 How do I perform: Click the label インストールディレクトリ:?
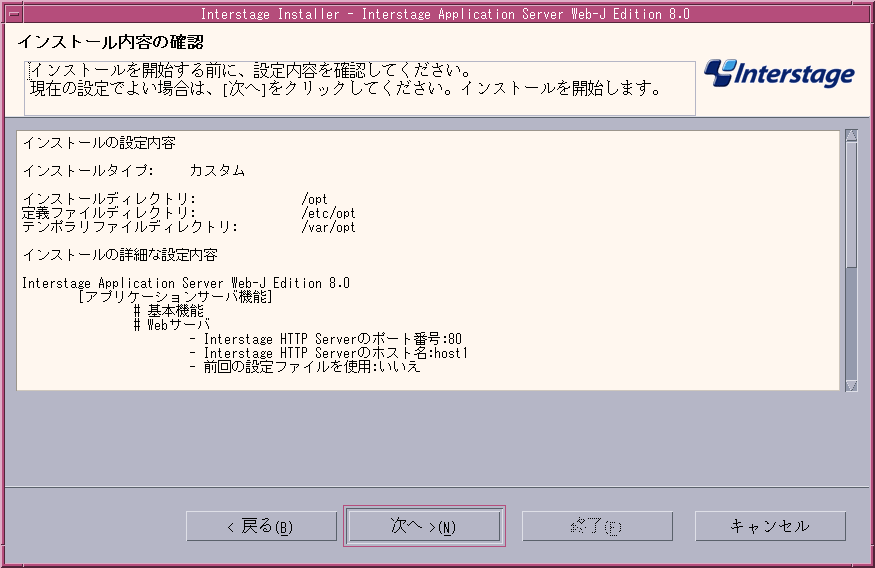tap(109, 199)
